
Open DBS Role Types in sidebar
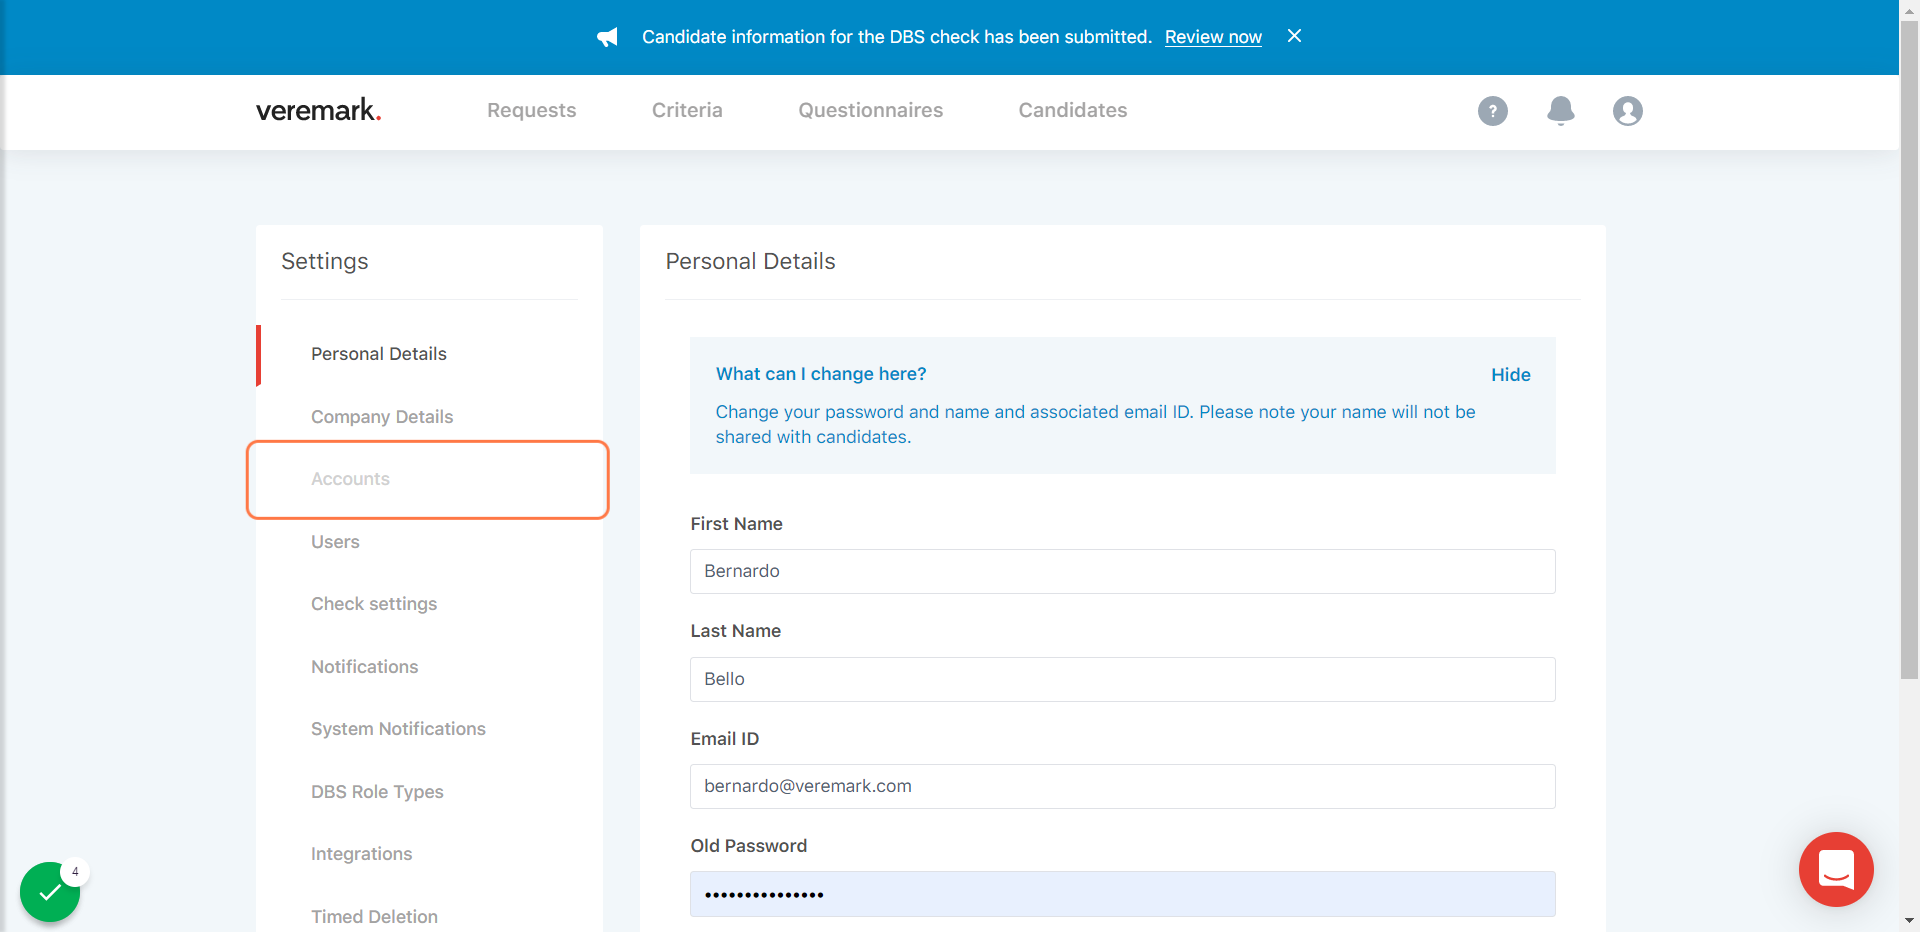[377, 792]
